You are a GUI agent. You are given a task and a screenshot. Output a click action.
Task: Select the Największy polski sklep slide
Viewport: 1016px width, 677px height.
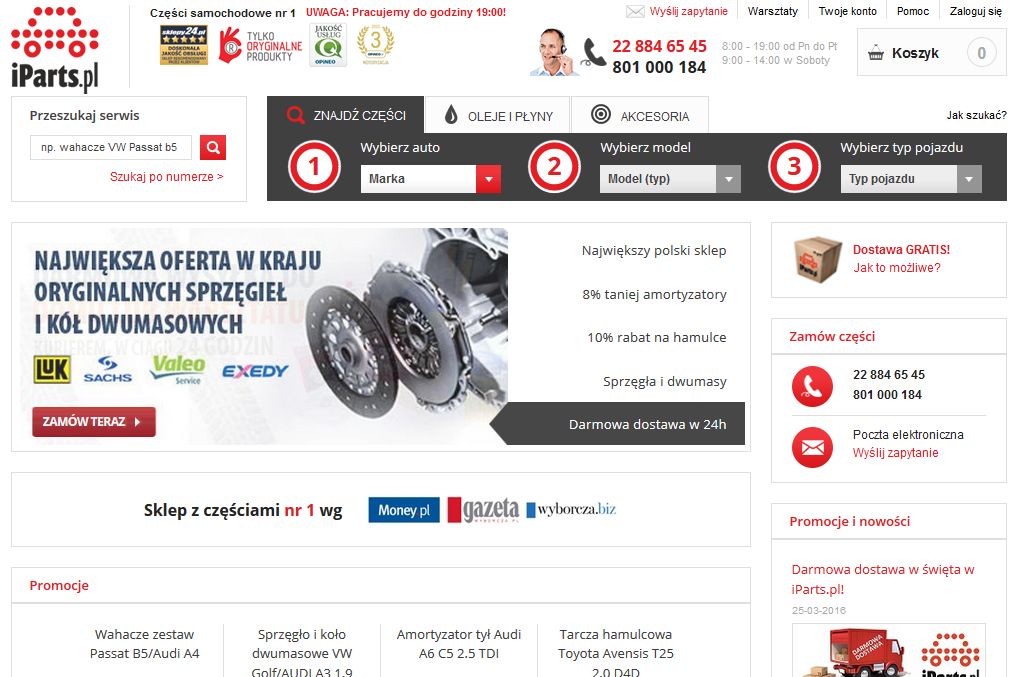pyautogui.click(x=654, y=251)
